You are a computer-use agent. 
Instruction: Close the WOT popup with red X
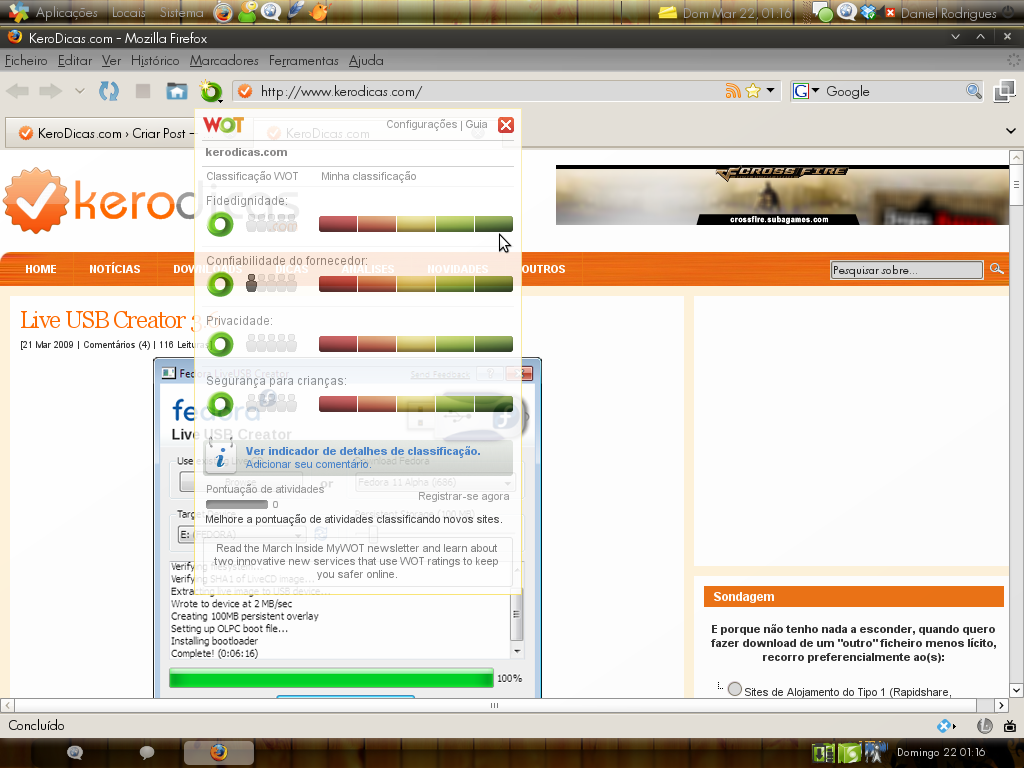coord(505,125)
